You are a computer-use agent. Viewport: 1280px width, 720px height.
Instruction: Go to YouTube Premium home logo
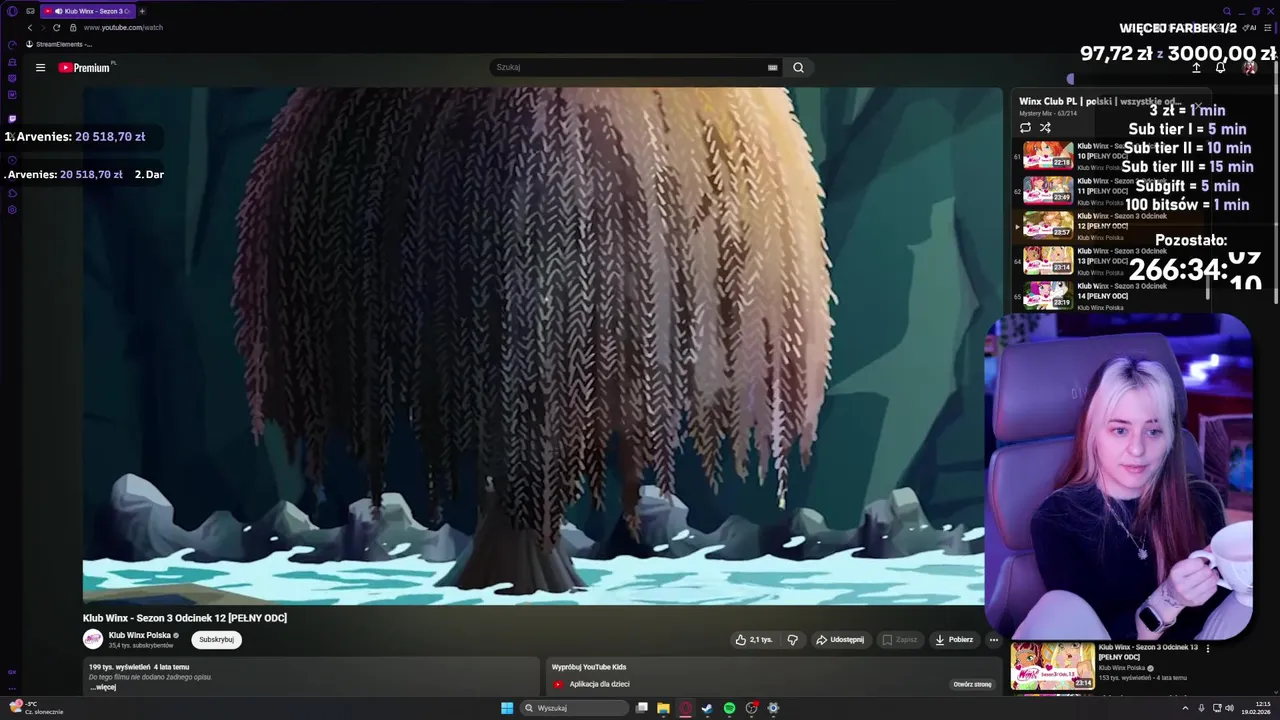coord(85,67)
